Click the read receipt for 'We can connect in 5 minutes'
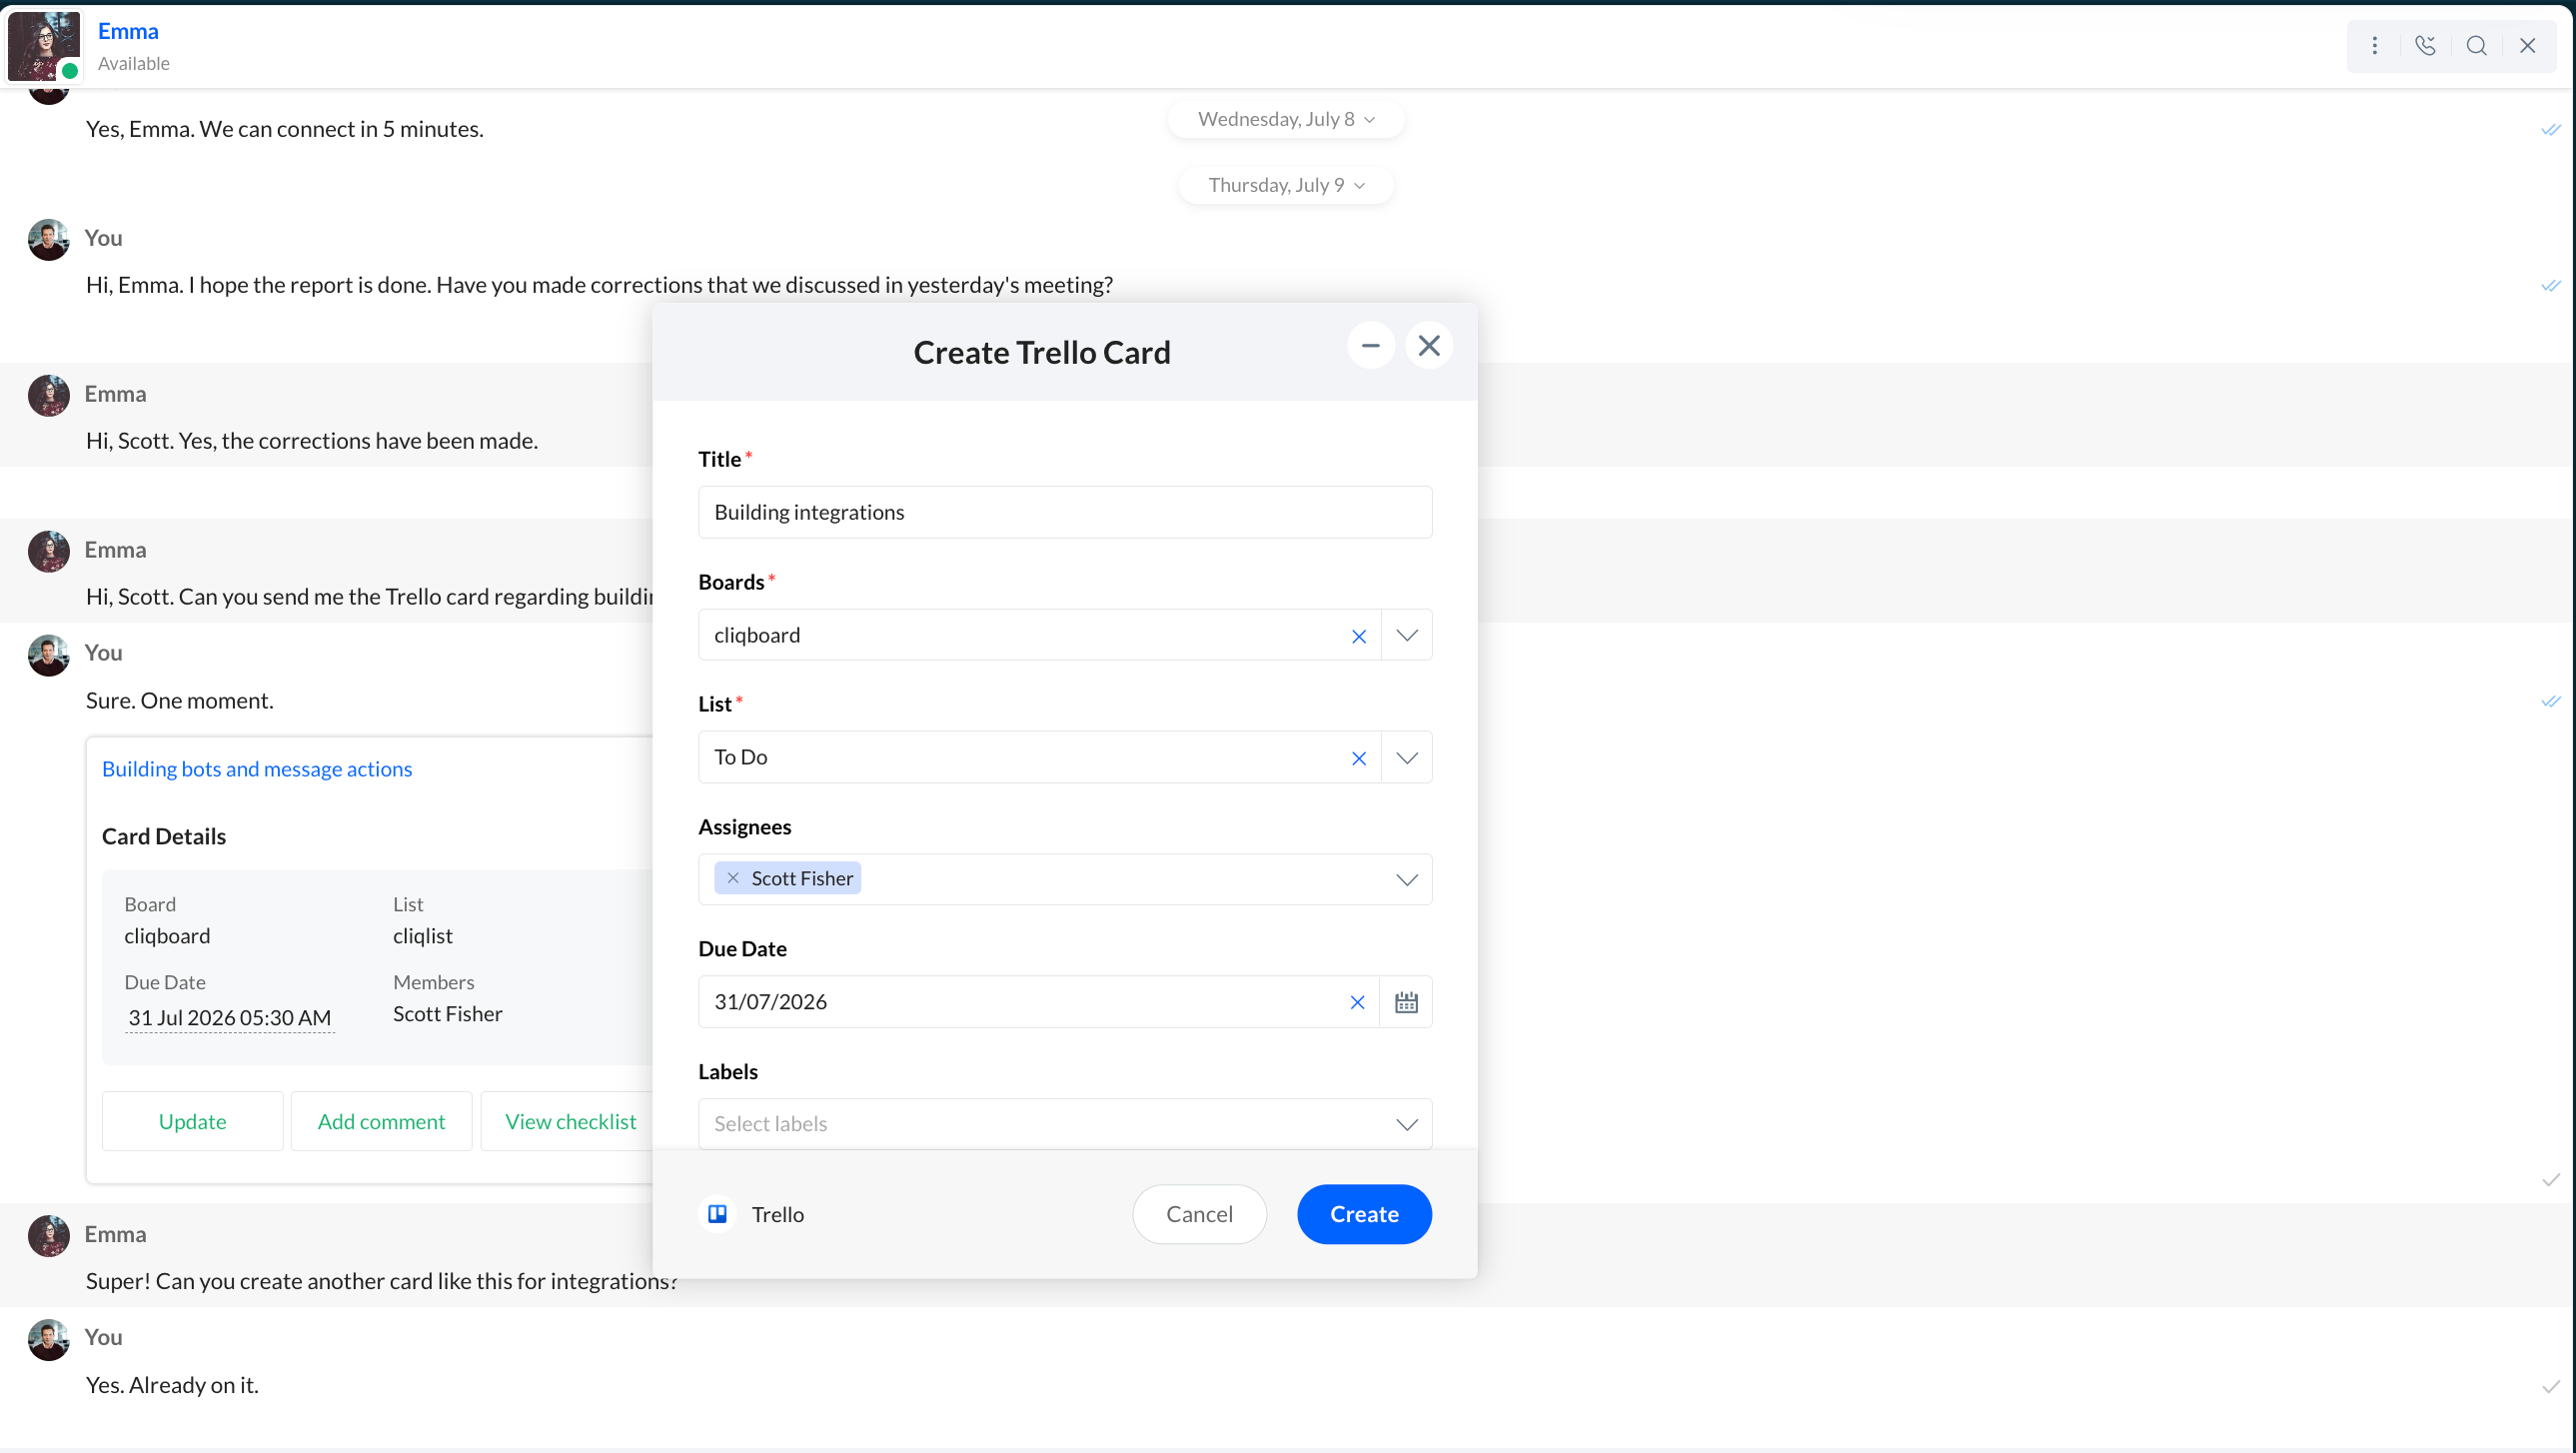This screenshot has height=1453, width=2576. (2551, 130)
